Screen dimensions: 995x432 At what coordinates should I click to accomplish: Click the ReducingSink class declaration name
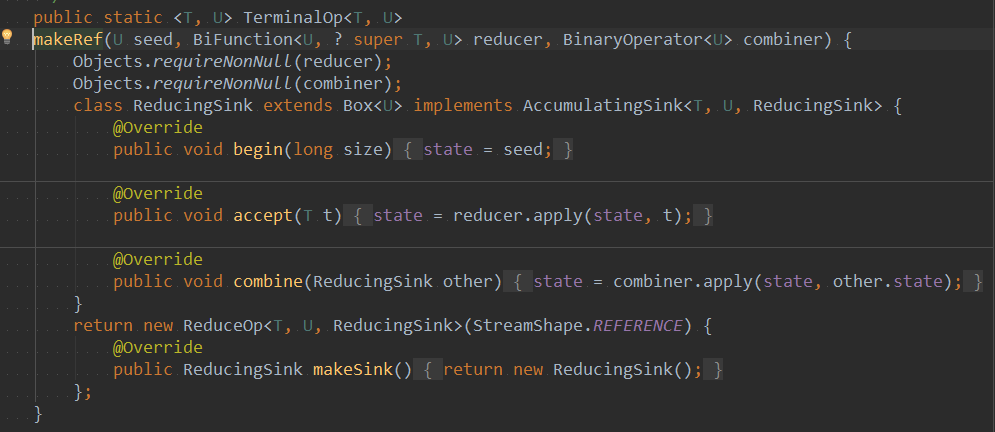(x=193, y=105)
